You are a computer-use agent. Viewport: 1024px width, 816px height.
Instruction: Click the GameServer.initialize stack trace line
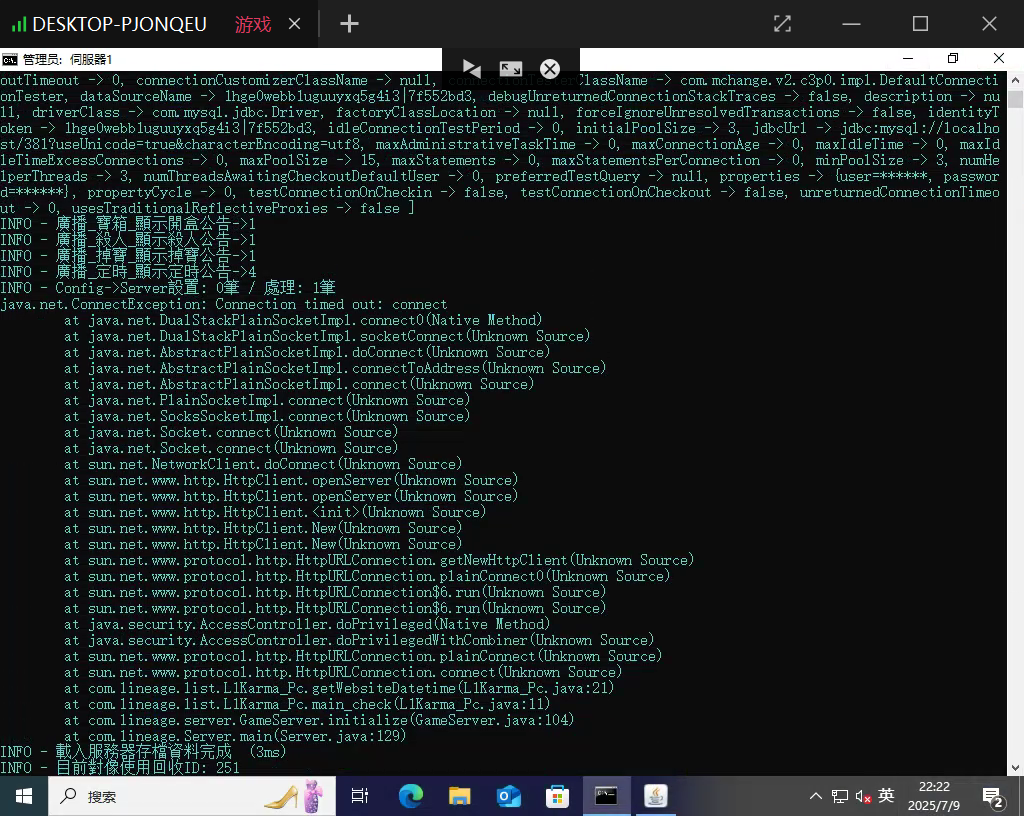click(x=319, y=720)
